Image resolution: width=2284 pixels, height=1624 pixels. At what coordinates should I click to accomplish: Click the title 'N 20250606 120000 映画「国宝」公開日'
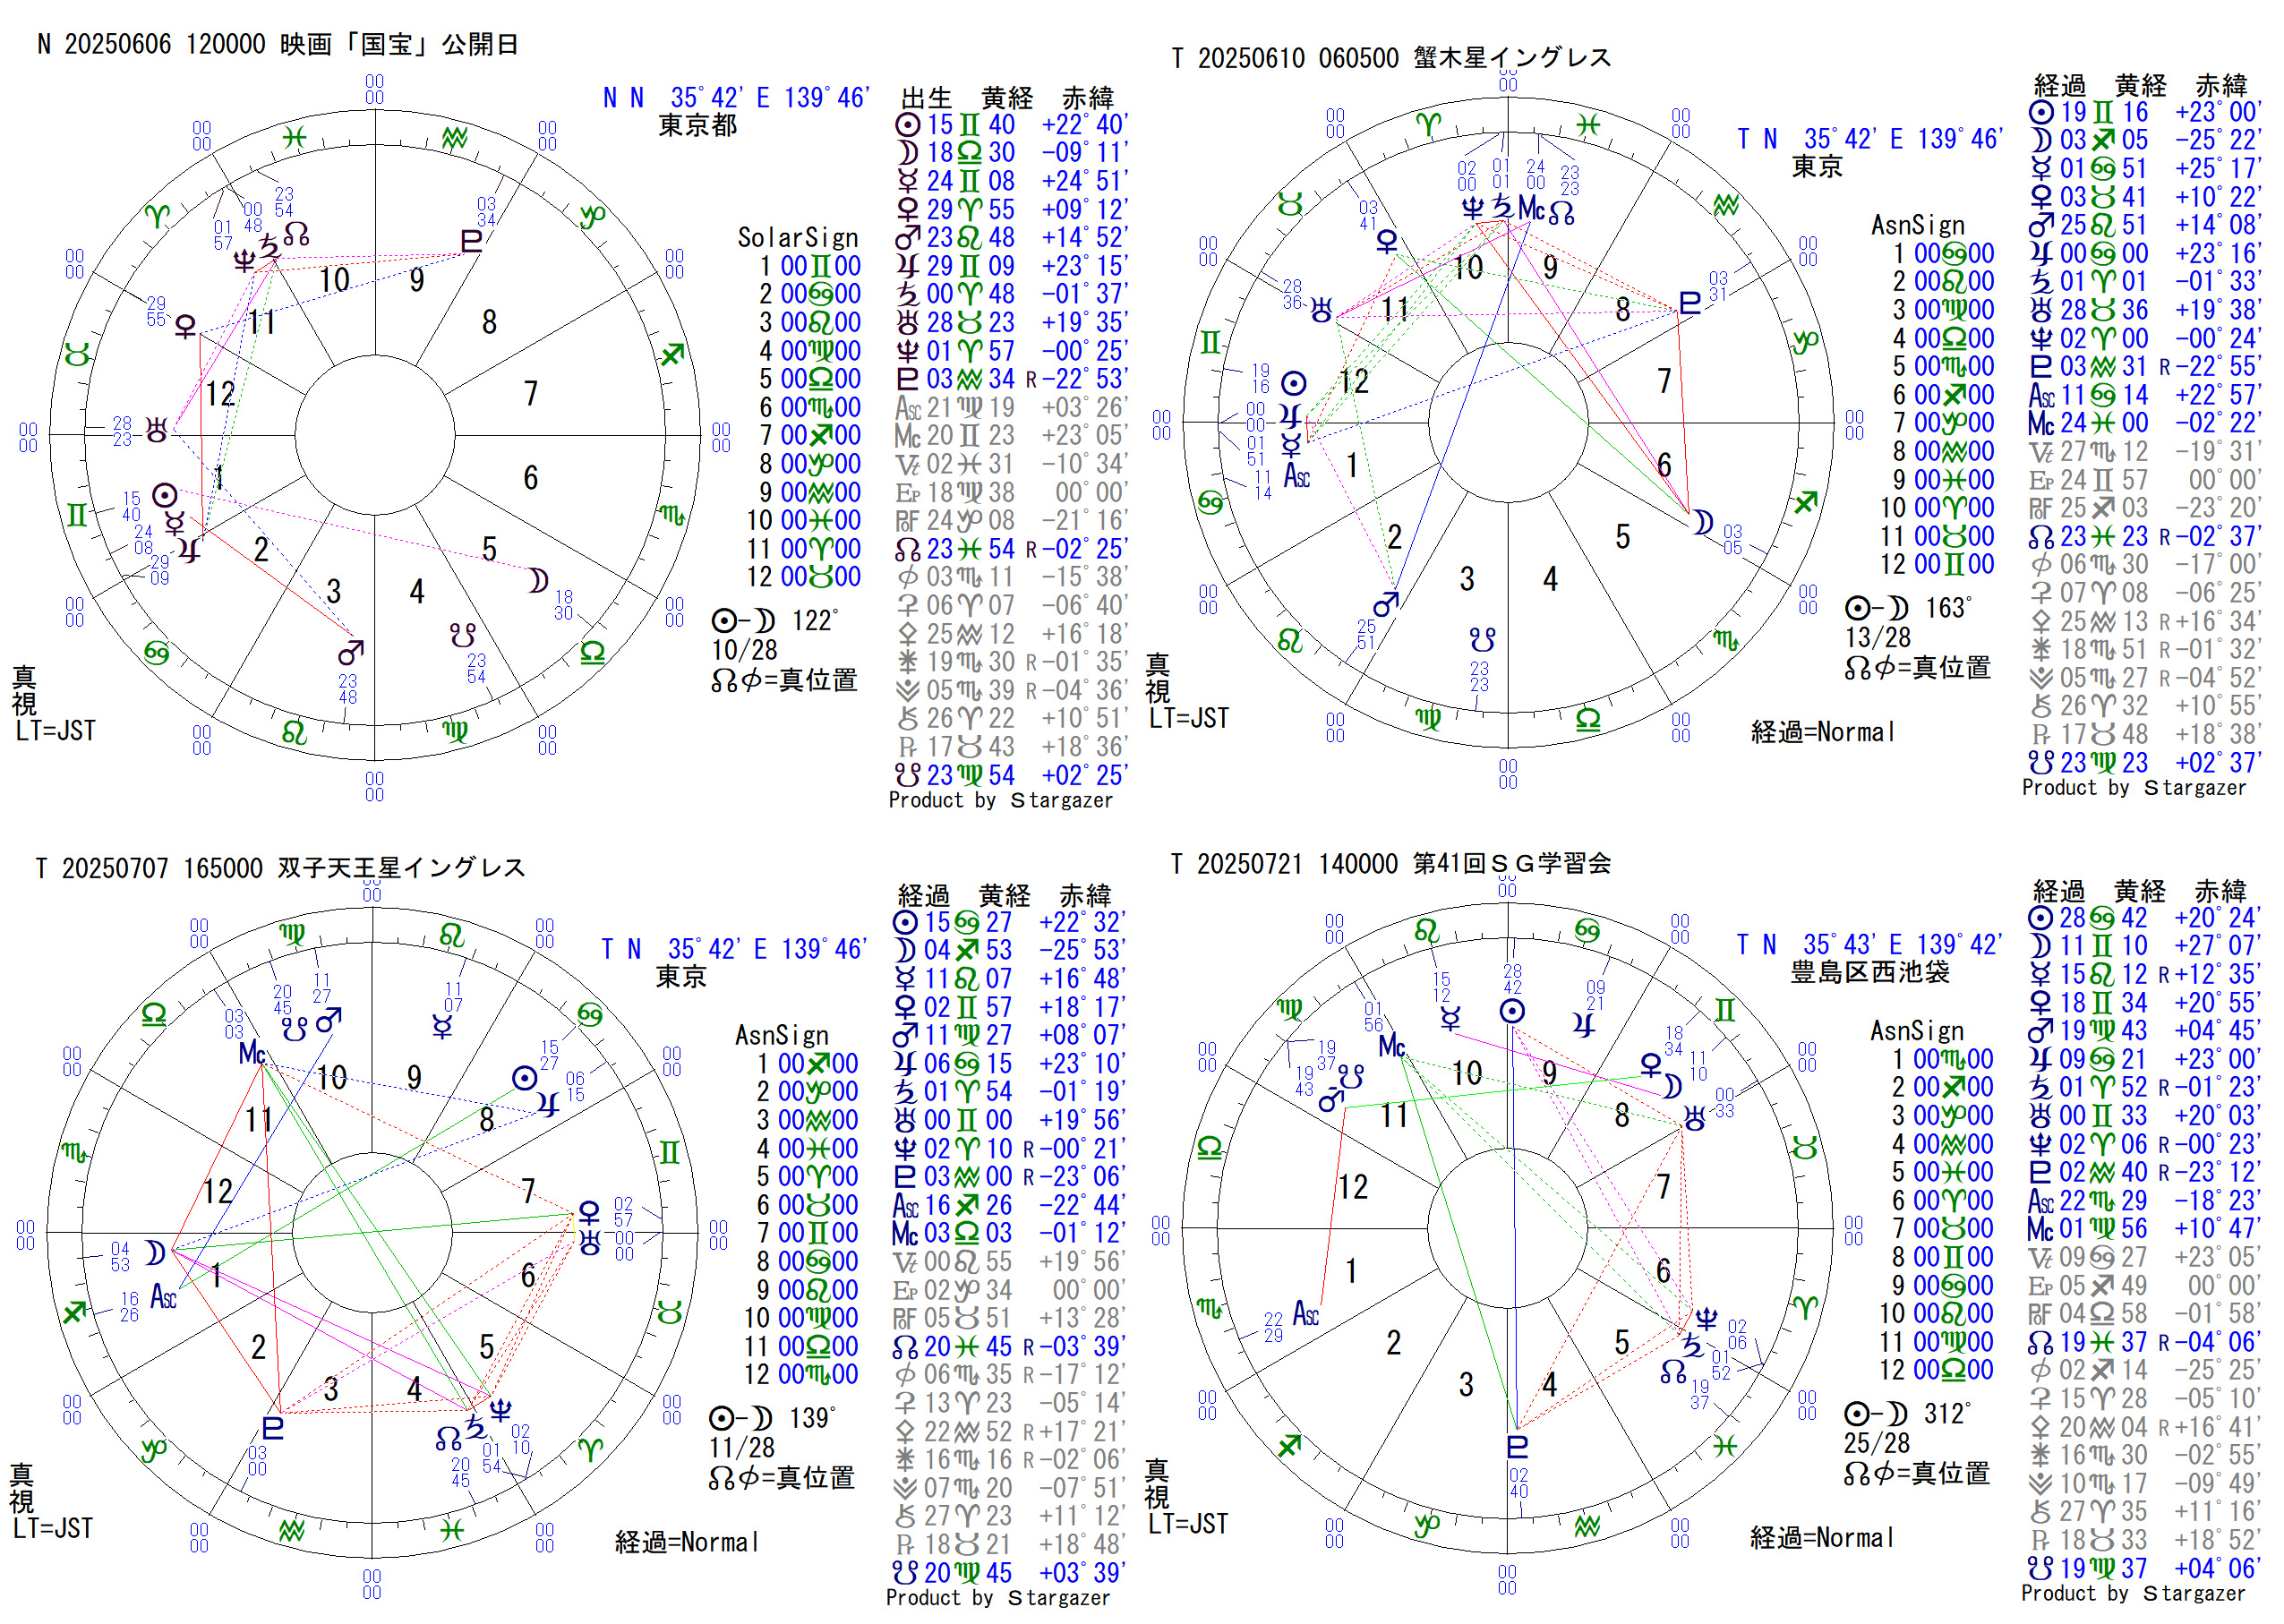[278, 44]
